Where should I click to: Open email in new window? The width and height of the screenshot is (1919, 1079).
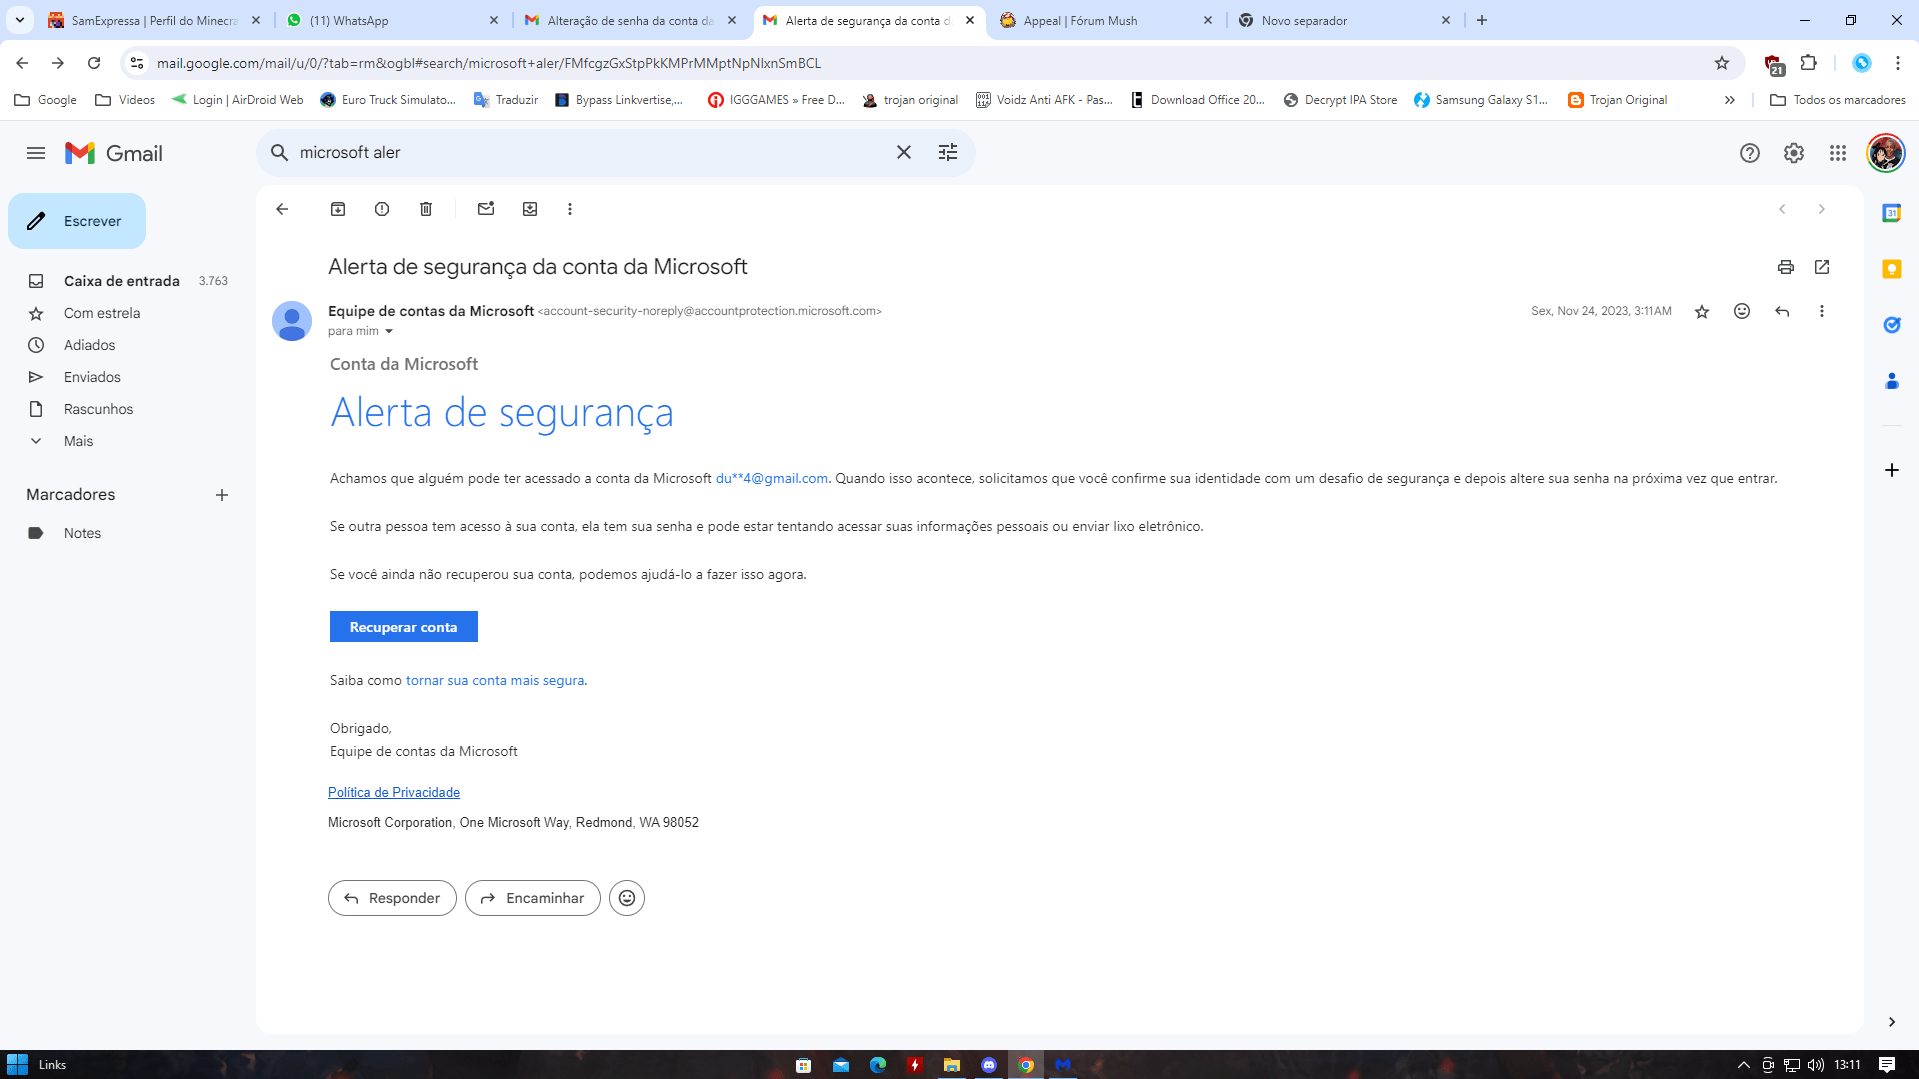(1822, 267)
